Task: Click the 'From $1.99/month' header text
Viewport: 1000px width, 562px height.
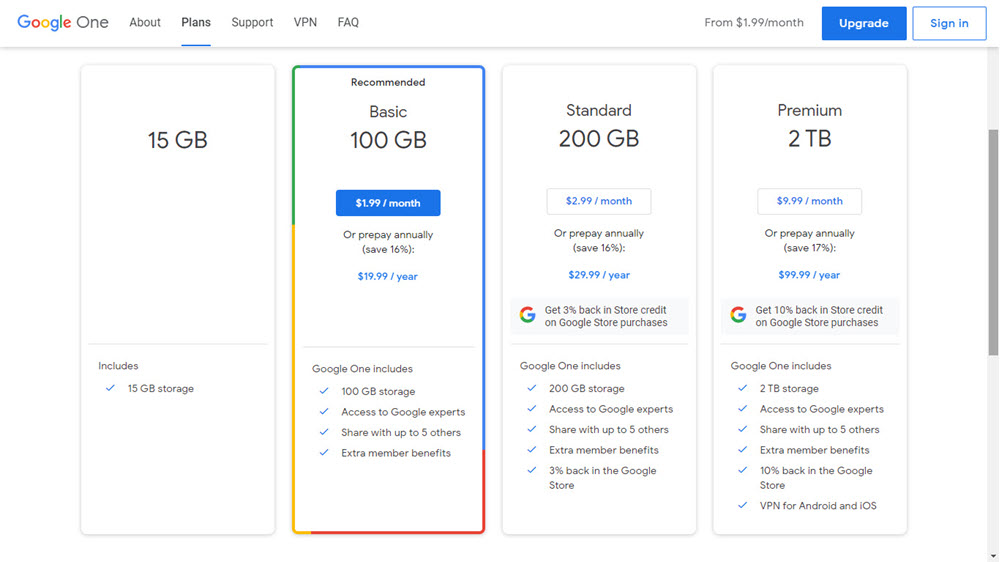Action: [x=754, y=23]
